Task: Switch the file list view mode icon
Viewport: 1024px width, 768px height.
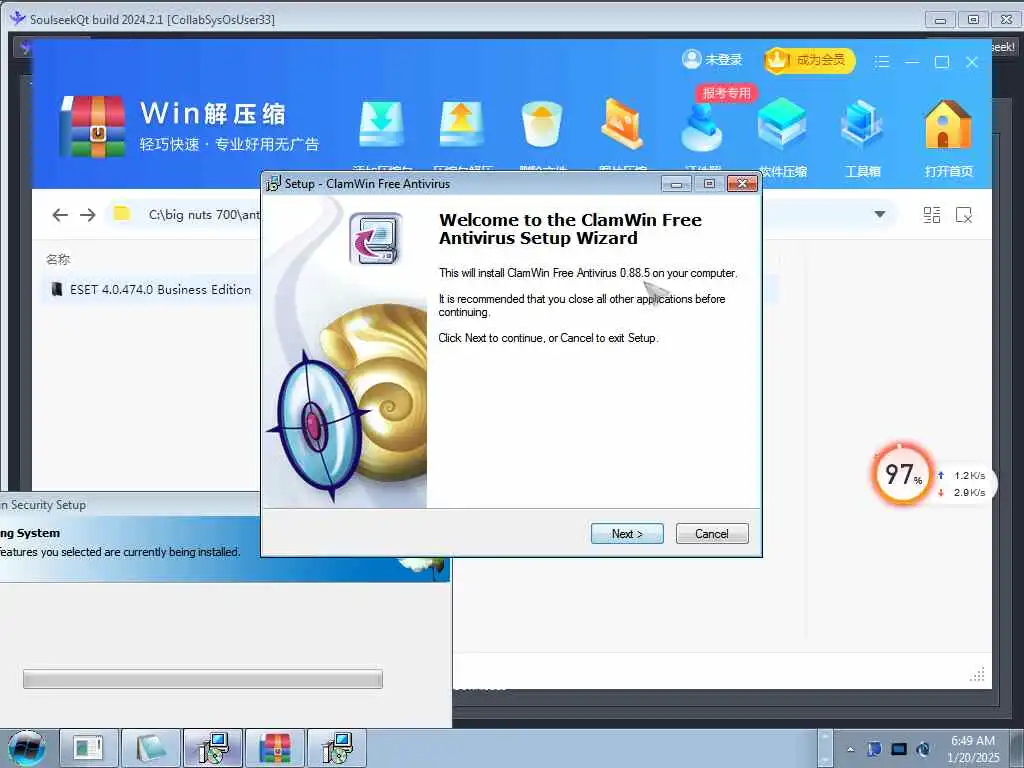Action: (x=932, y=215)
